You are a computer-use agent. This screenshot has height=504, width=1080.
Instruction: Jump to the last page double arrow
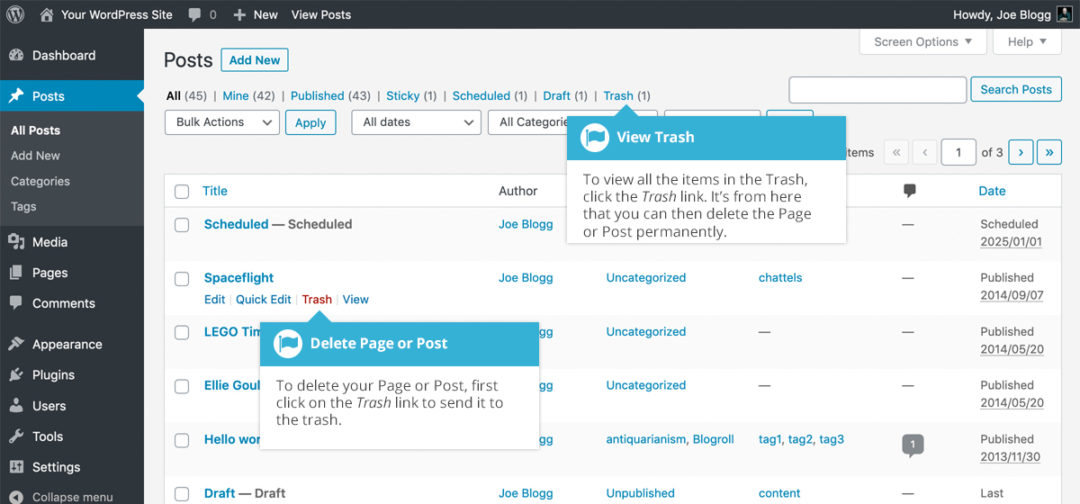pos(1049,152)
